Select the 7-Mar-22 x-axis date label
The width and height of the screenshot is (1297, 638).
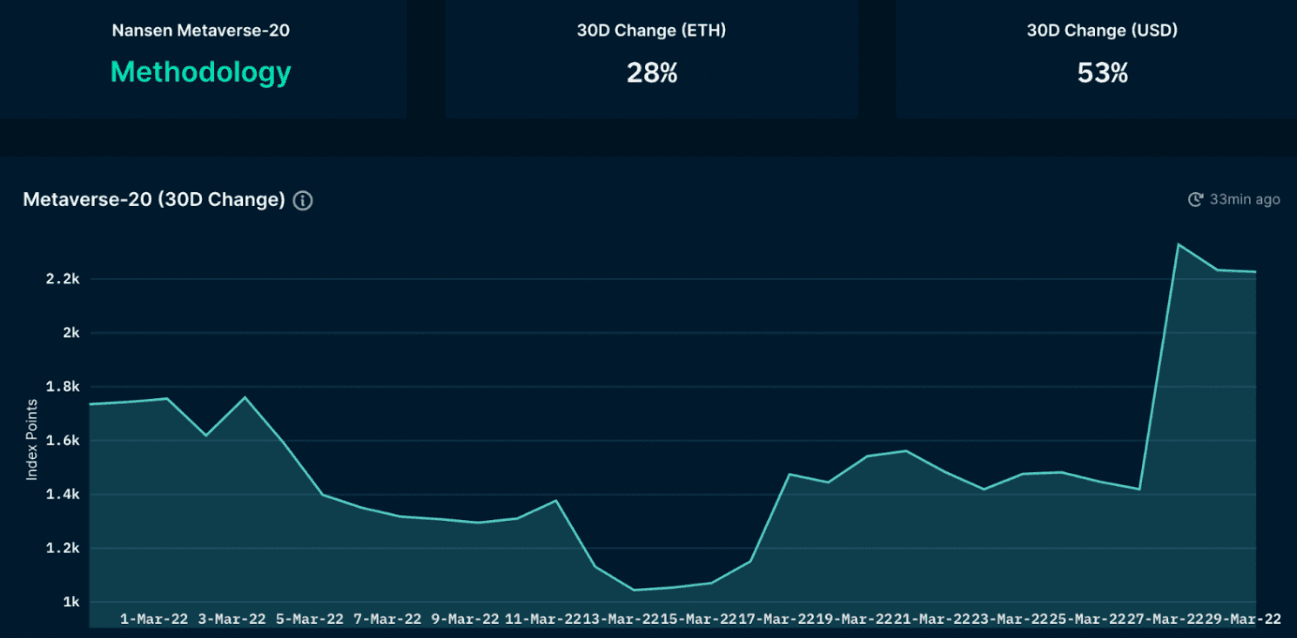387,619
